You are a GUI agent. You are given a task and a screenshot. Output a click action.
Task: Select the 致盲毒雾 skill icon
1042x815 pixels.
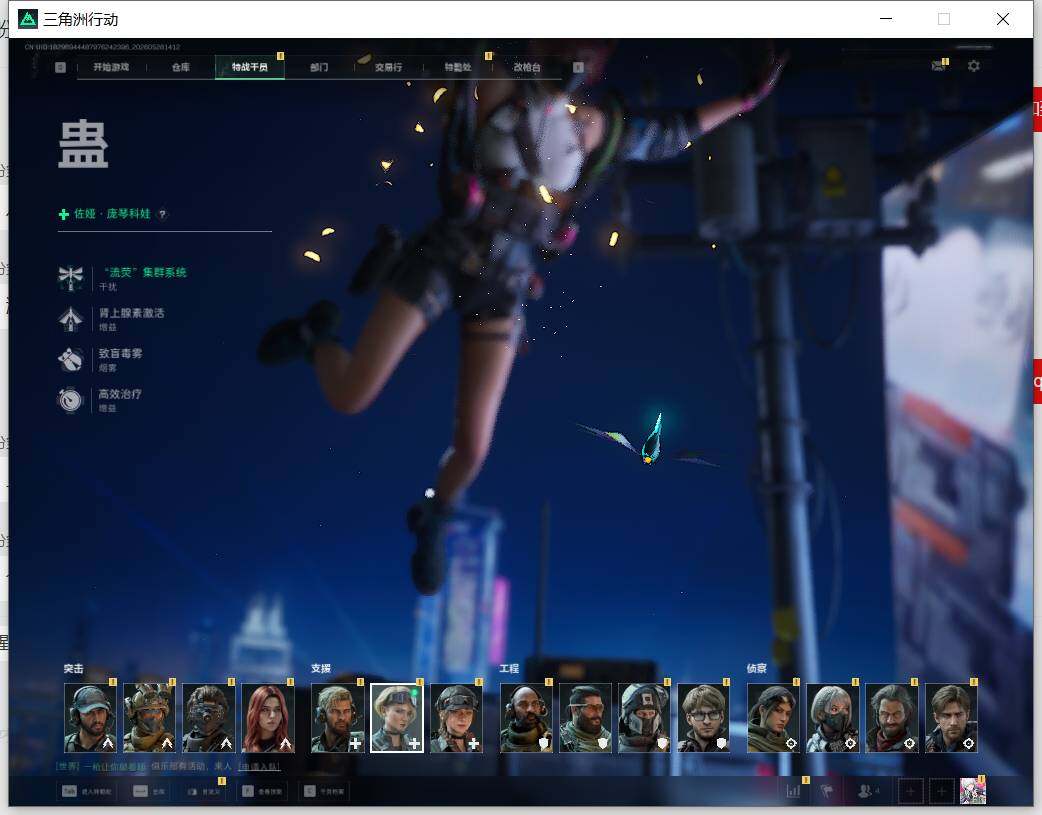70,359
